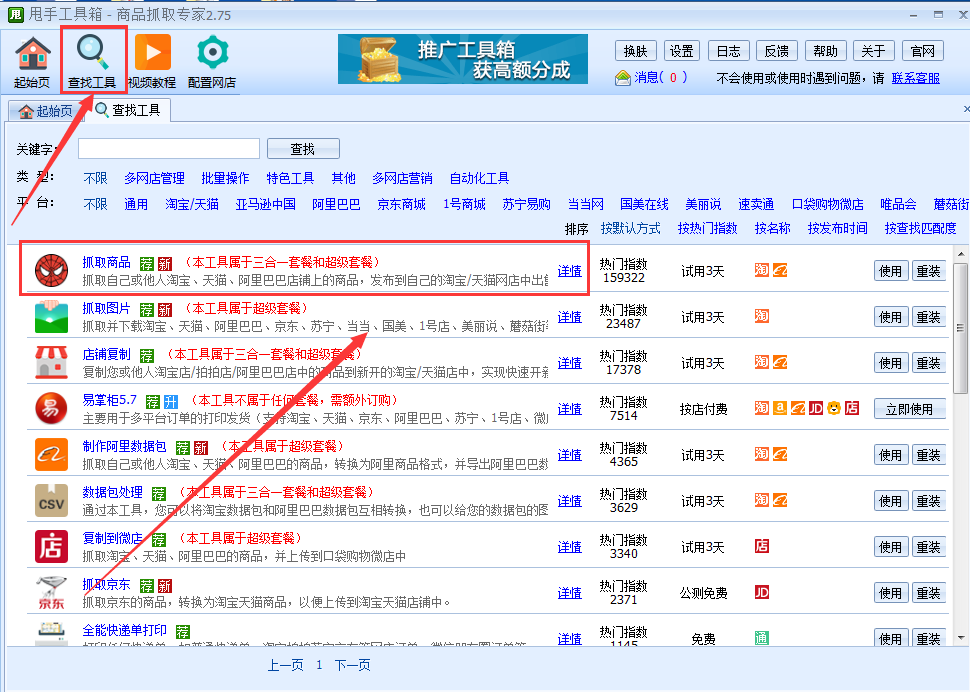
Task: Filter platform by 淘宝/天猫
Action: 192,205
